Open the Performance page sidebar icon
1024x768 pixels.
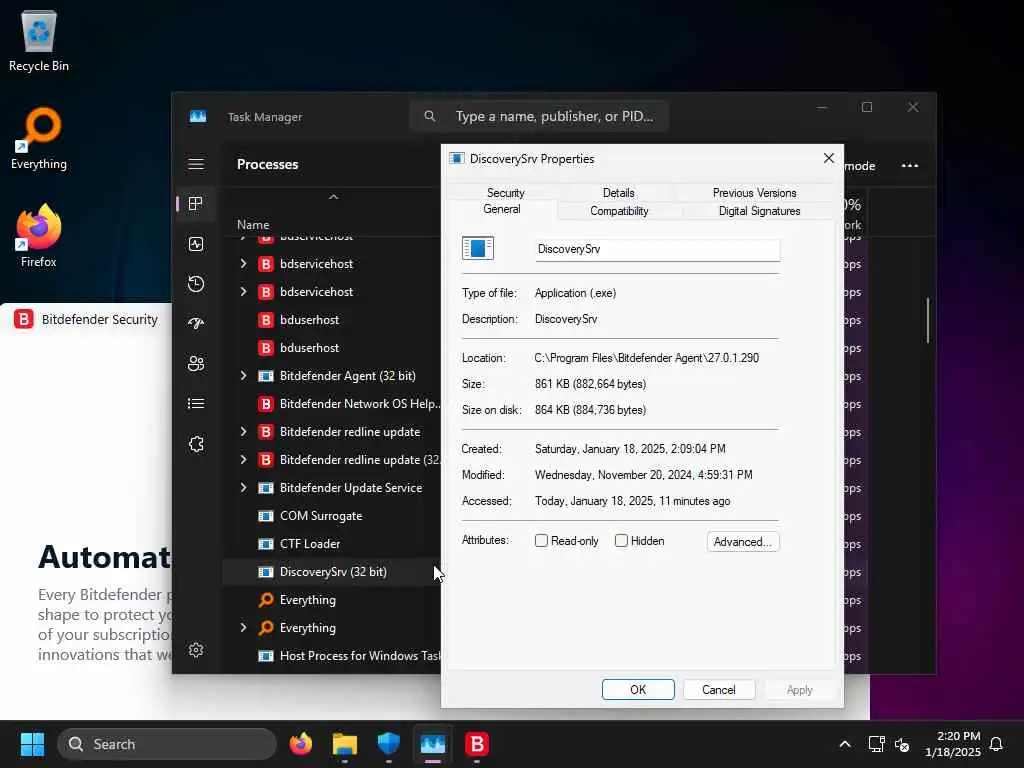tap(196, 244)
